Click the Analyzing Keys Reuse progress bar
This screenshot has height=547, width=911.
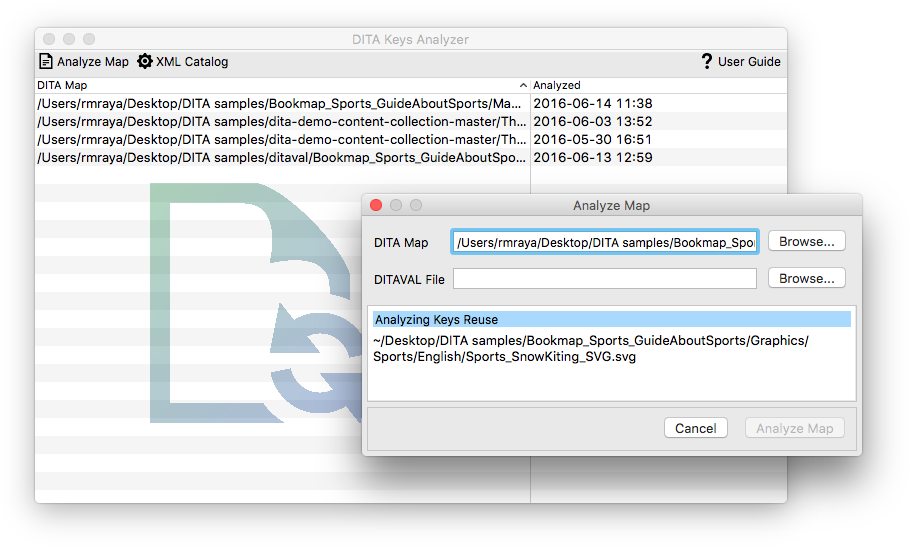click(x=612, y=319)
